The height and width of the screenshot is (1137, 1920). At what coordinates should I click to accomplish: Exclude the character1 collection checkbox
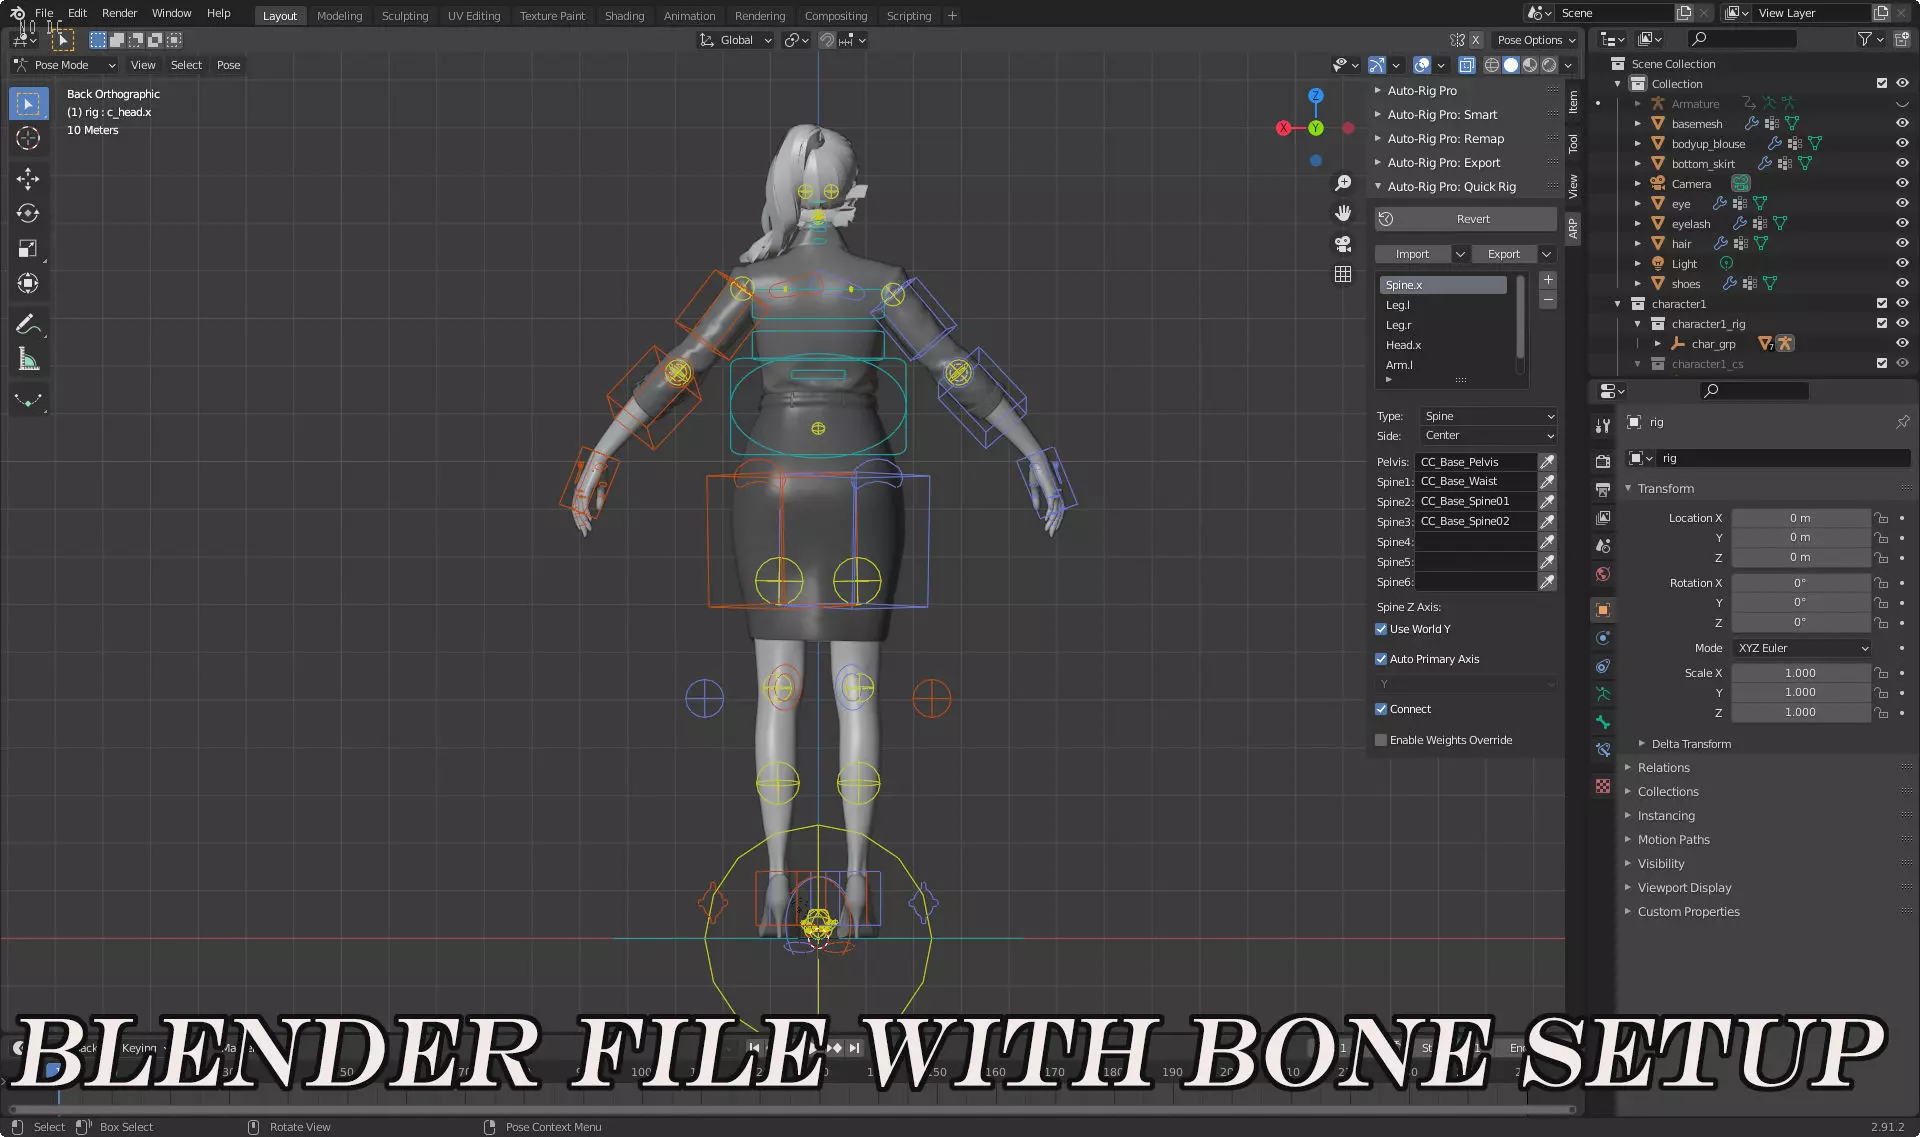1882,303
